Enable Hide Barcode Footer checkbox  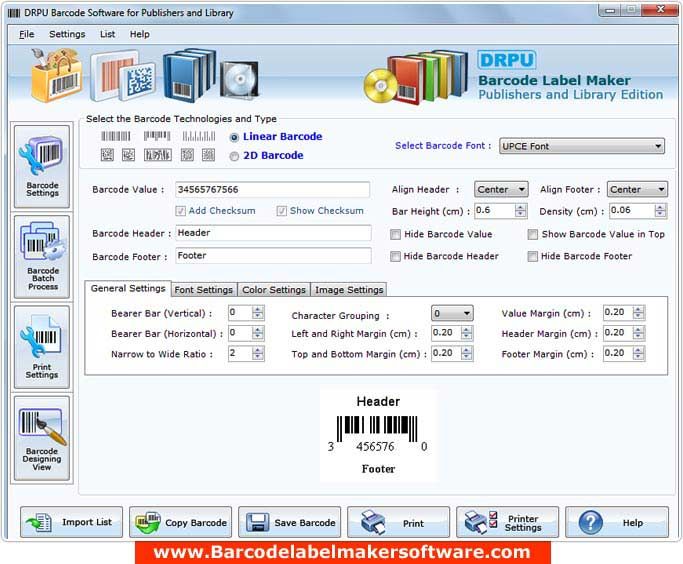tap(532, 257)
